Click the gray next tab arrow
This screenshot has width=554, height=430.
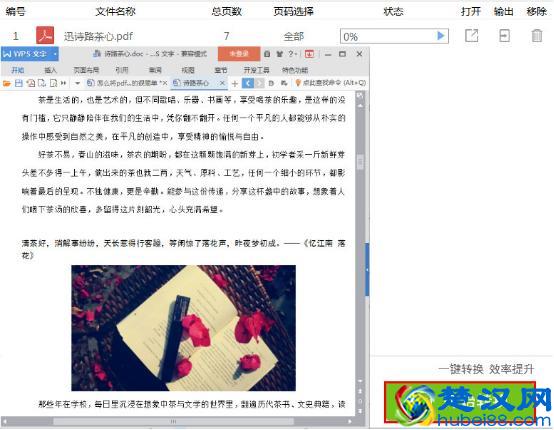[260, 83]
